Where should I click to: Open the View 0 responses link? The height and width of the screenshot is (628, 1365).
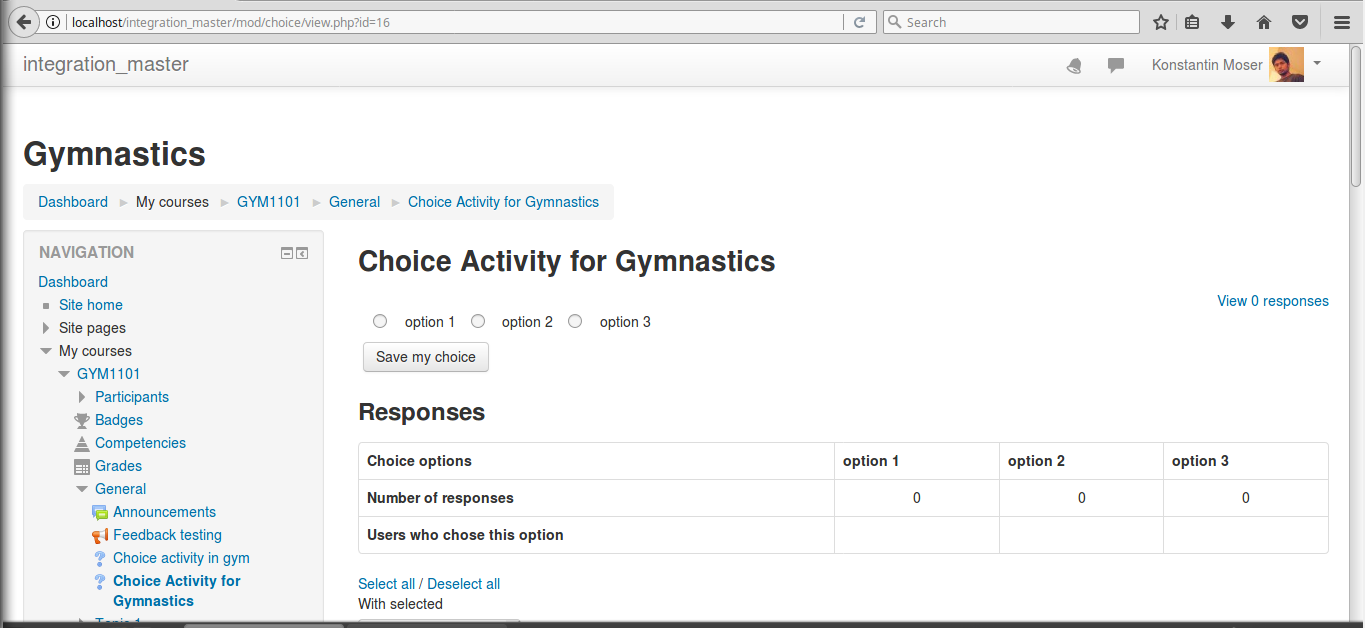[x=1273, y=301]
